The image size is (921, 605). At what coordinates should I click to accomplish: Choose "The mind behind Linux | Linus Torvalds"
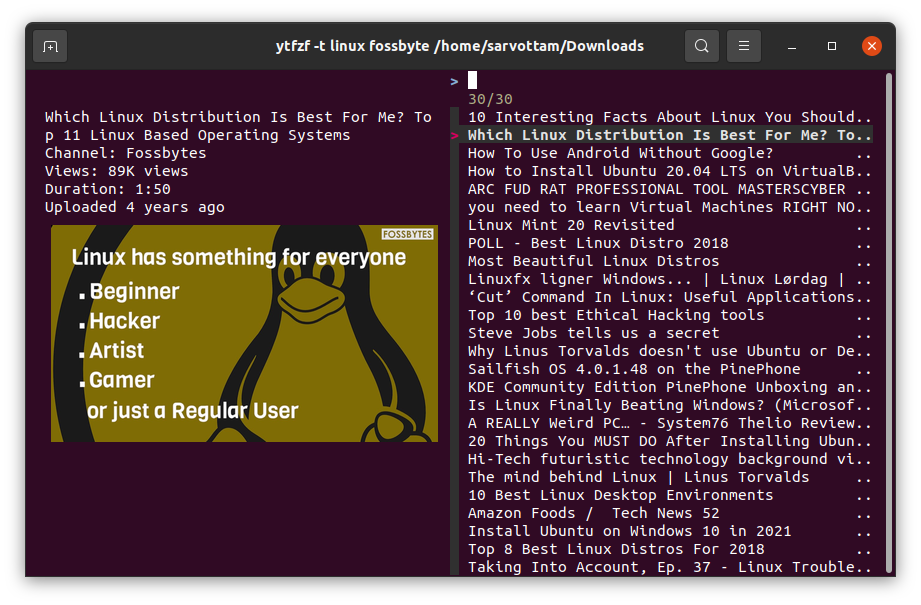coord(638,477)
